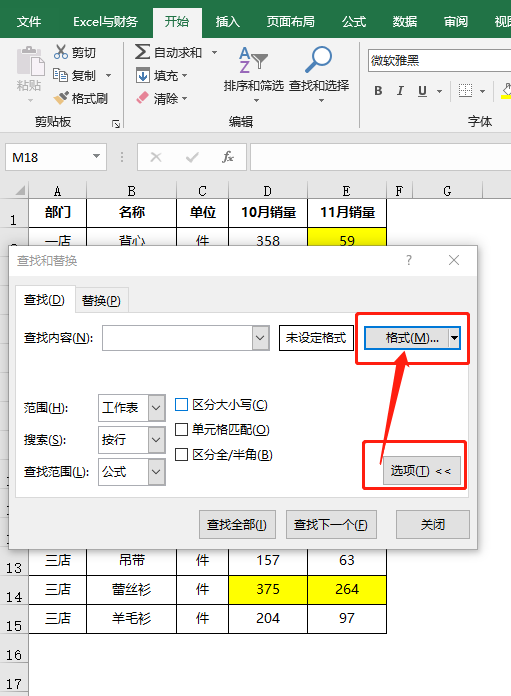The height and width of the screenshot is (696, 511).
Task: Click the AutoSum (自动求和) sigma icon
Action: [x=142, y=52]
